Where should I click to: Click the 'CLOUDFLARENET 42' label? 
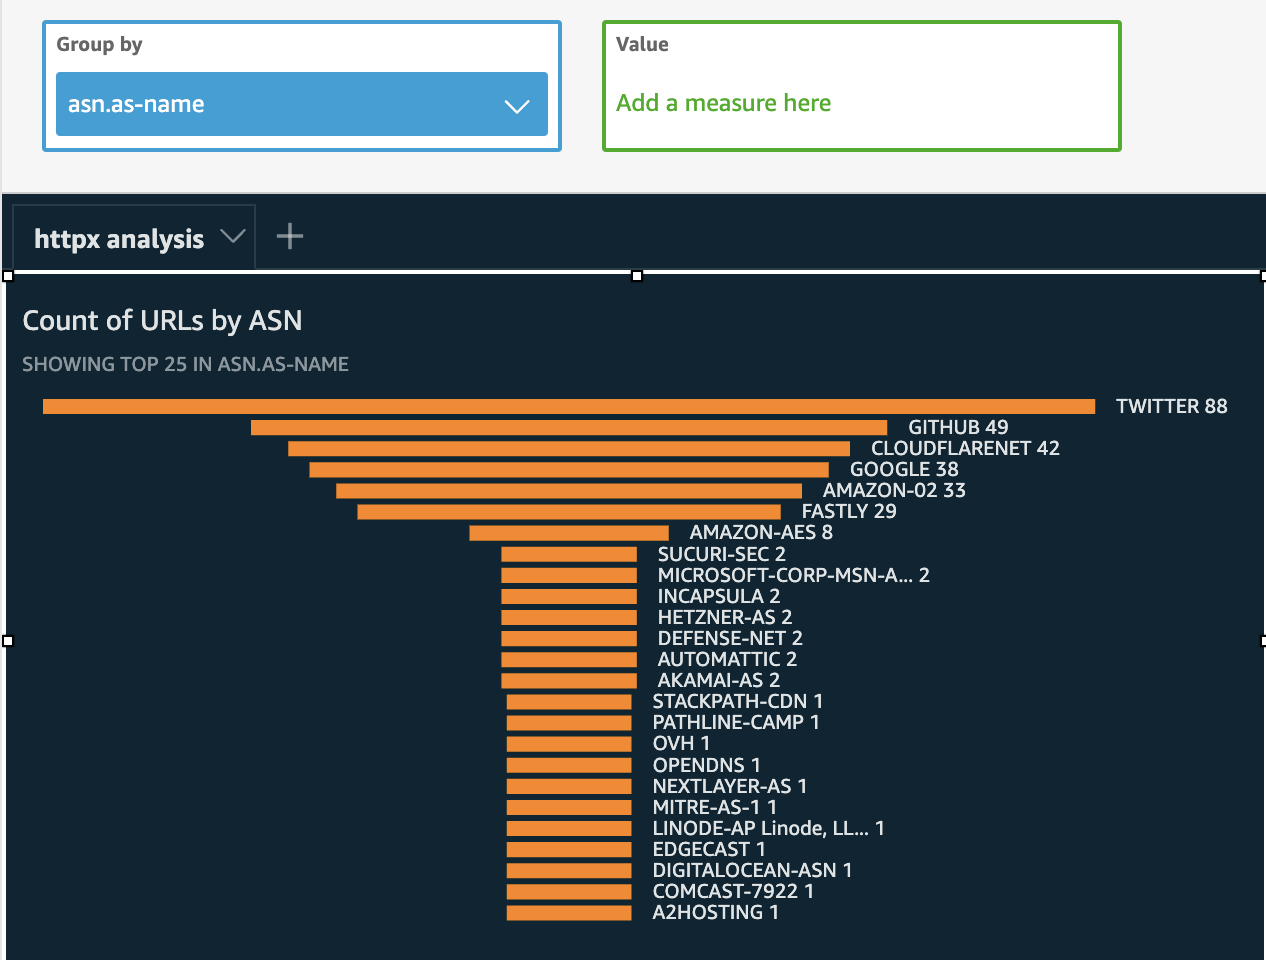(x=965, y=448)
